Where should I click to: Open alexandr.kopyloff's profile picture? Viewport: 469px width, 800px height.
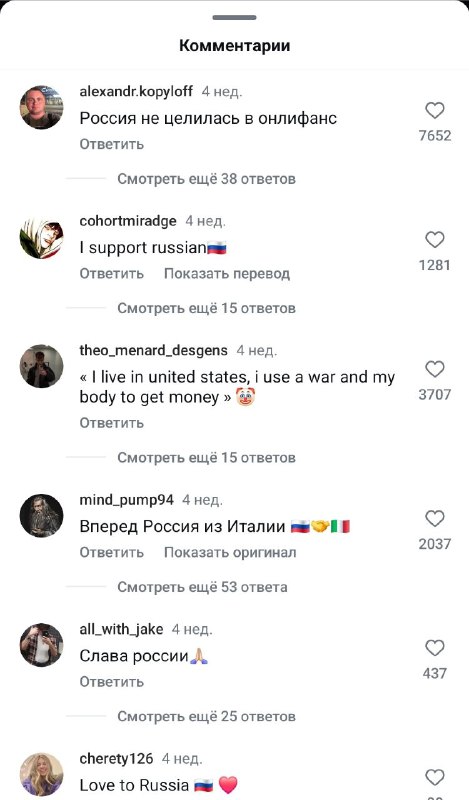pos(41,107)
